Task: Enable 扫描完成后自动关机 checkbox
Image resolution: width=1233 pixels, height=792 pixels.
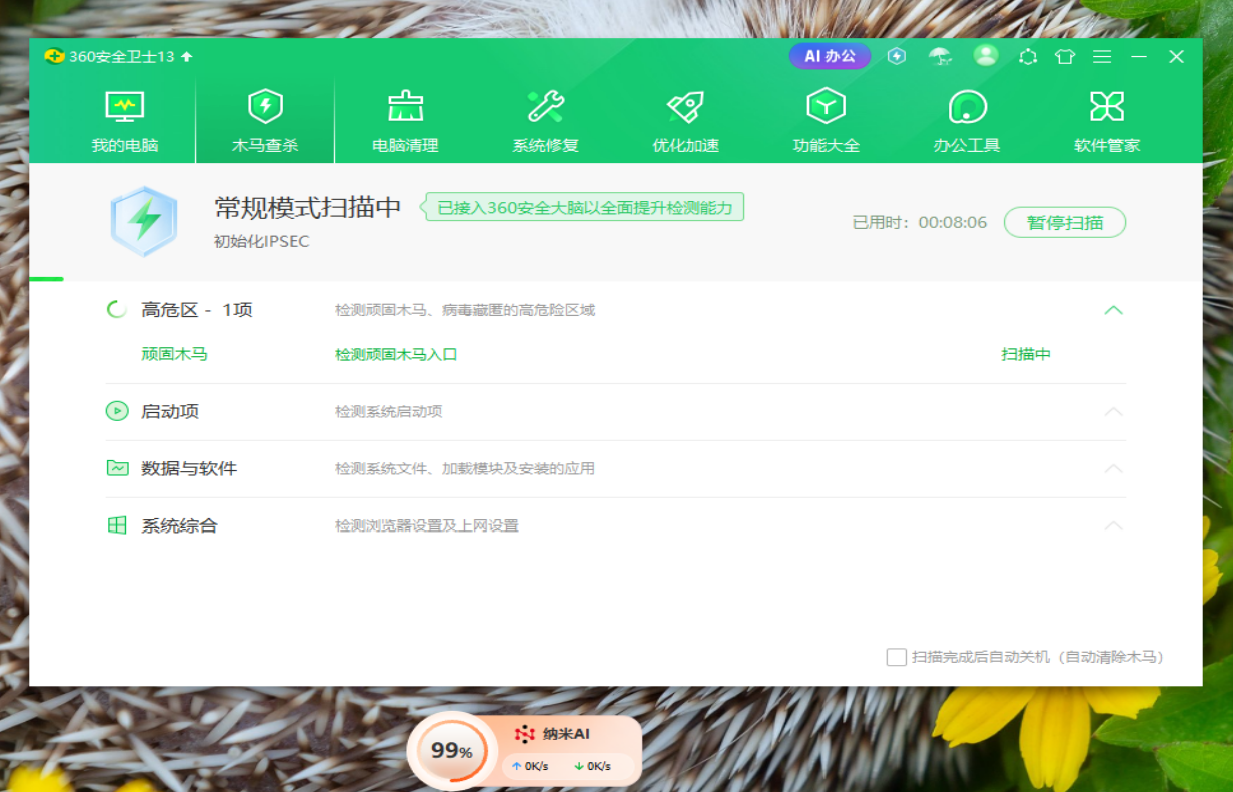Action: (x=897, y=657)
